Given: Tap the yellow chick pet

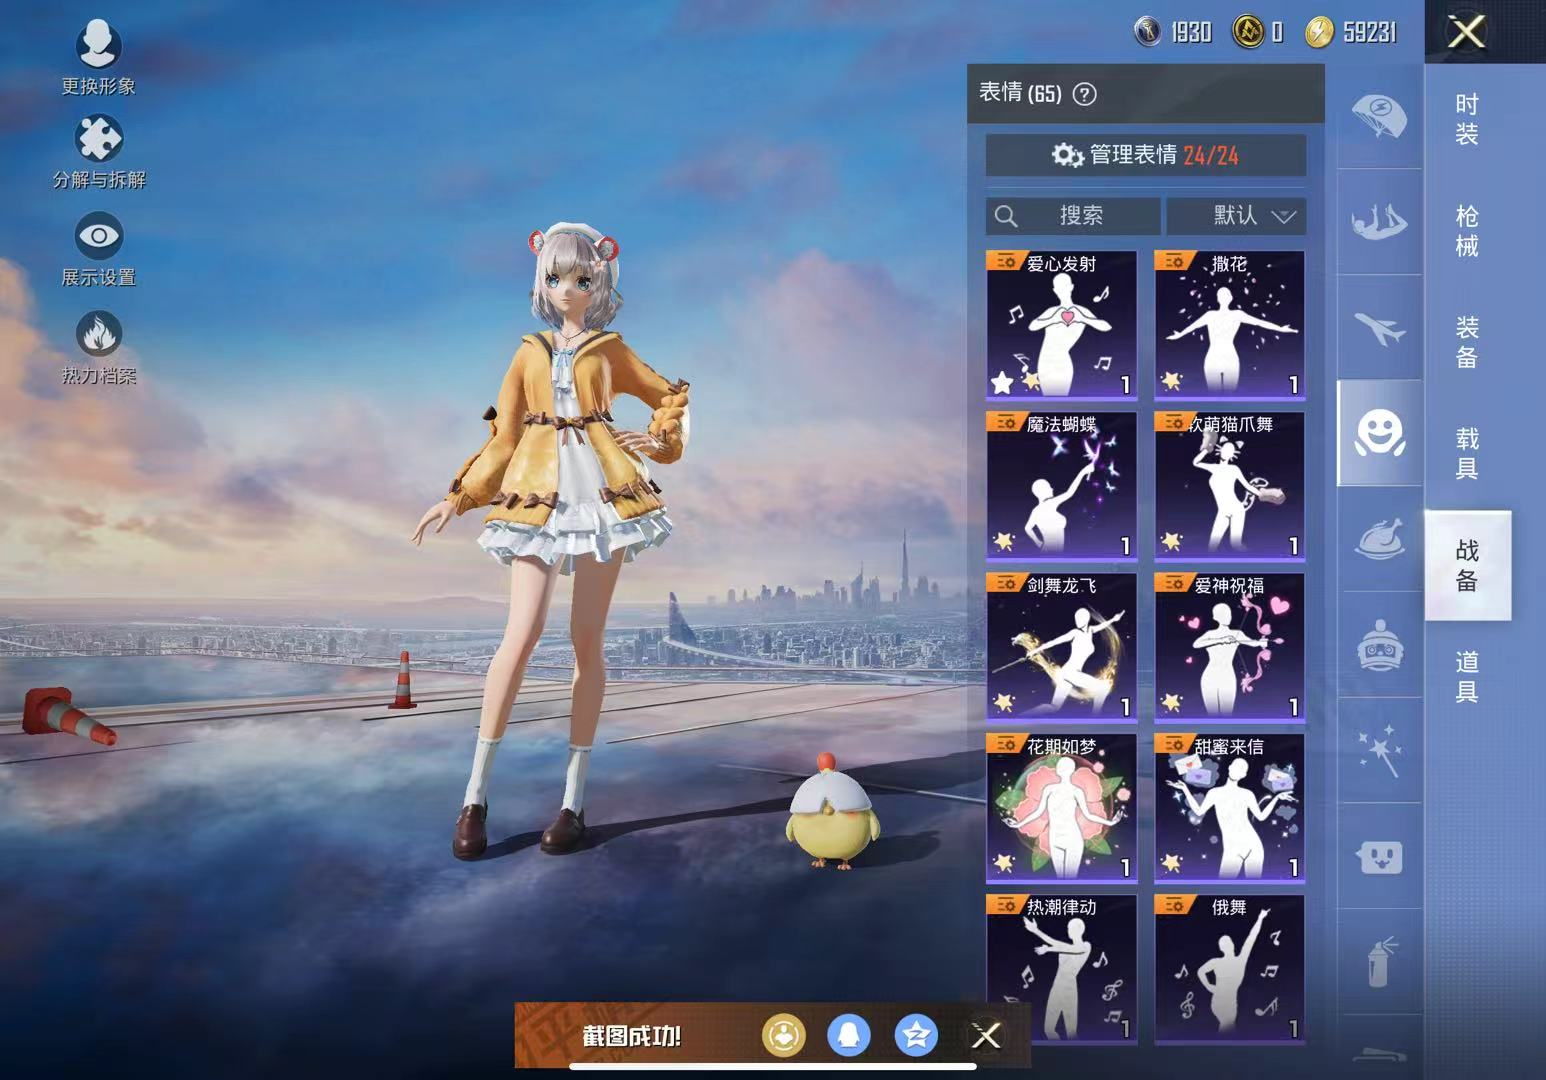Looking at the screenshot, I should click(x=832, y=811).
